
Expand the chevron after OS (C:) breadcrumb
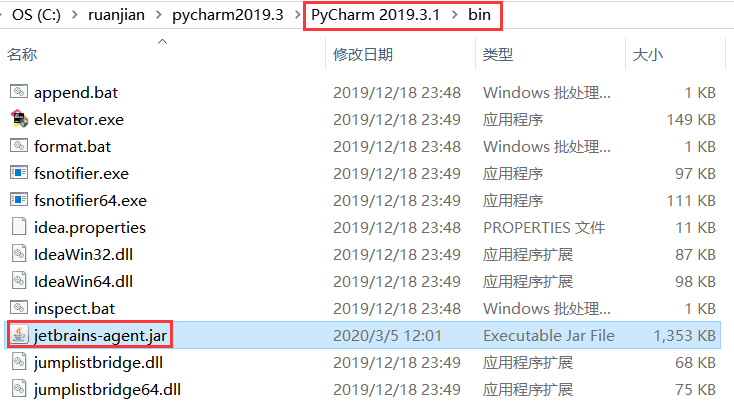[74, 15]
